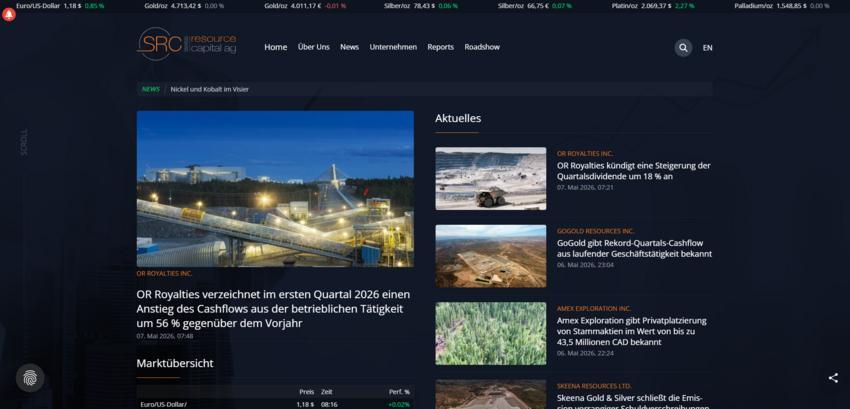Viewport: 850px width, 409px height.
Task: Open the Unternehmen menu
Action: point(393,47)
